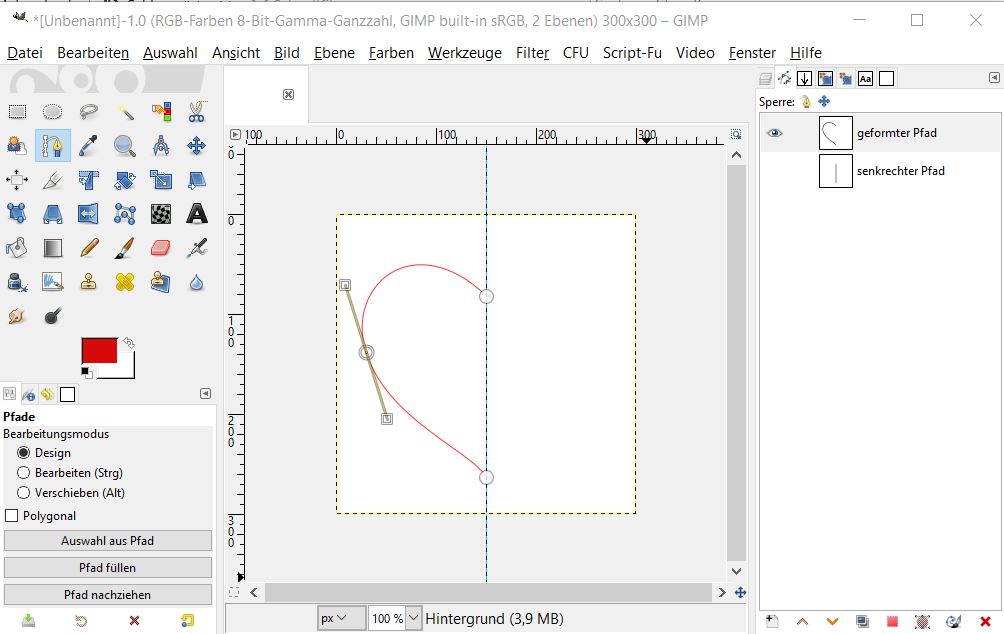The width and height of the screenshot is (1004, 634).
Task: Choose the Pencil tool
Action: [x=89, y=247]
